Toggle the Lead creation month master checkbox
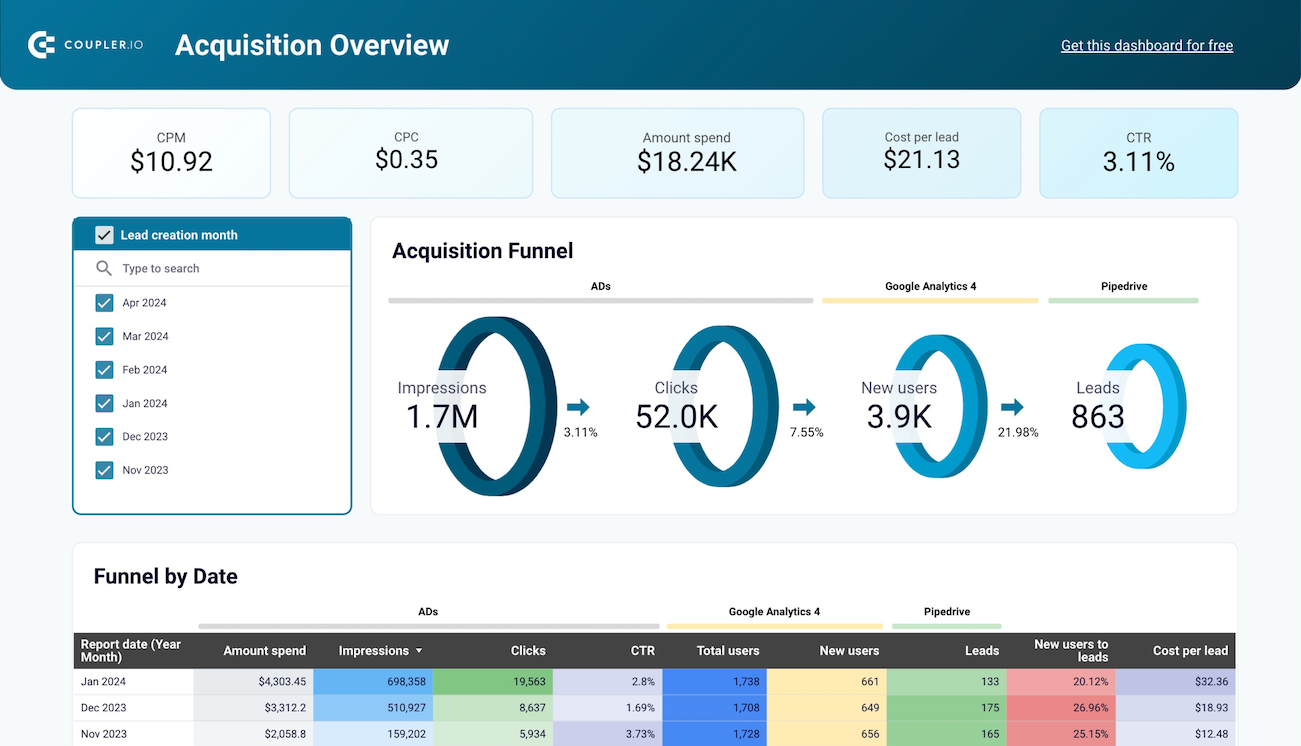1301x746 pixels. pyautogui.click(x=104, y=234)
